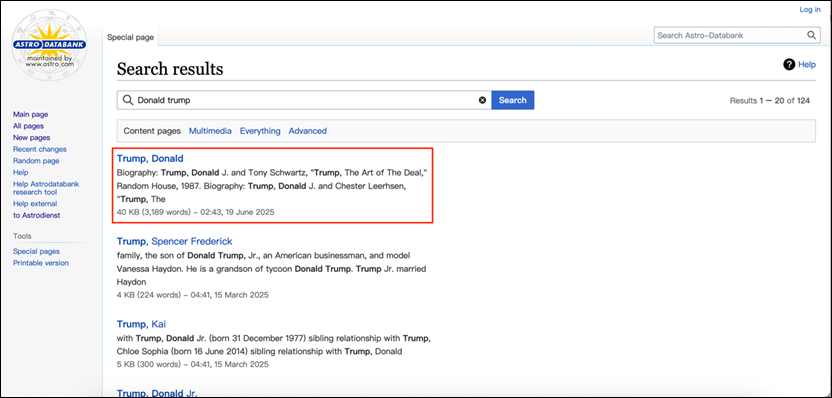
Task: Open the Astro-Databank logo home link
Action: coord(50,45)
